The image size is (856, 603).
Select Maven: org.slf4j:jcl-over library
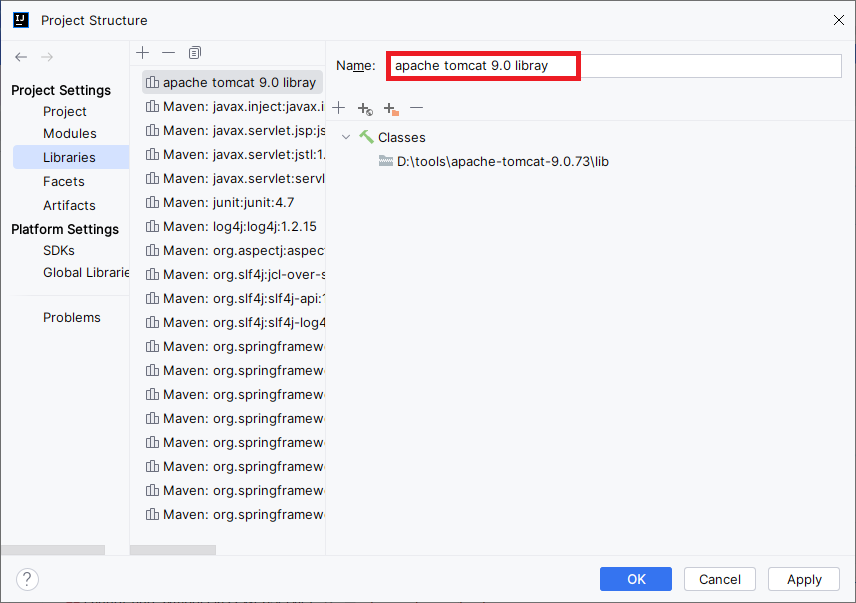pos(235,274)
